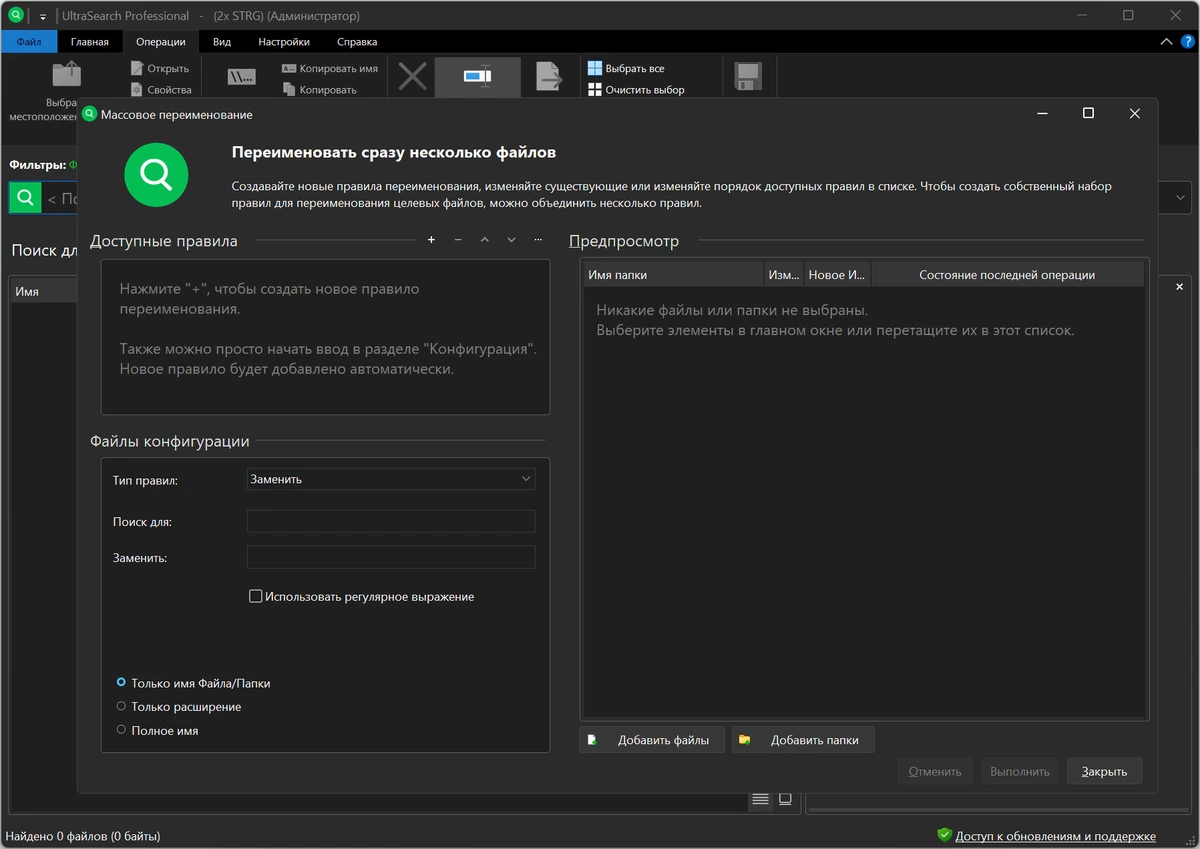Screen dimensions: 1200x849
Task: Click the Закрыть button
Action: (1105, 771)
